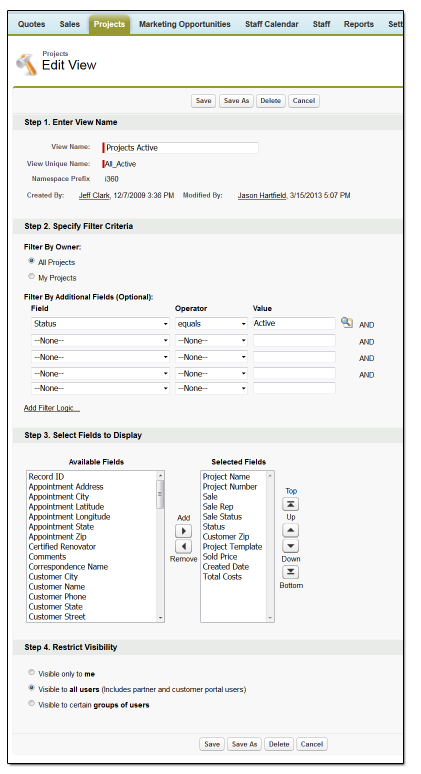Screen dimensions: 421x774
Task: Click the Projects hammer icon in header
Action: coord(27,64)
